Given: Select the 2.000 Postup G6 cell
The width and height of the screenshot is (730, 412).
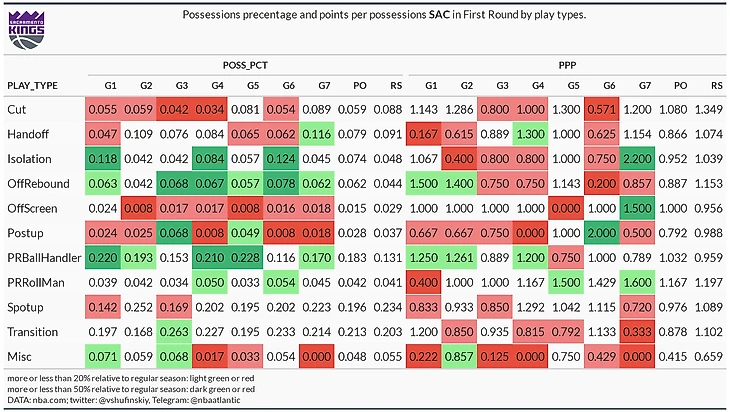Looking at the screenshot, I should [x=602, y=233].
